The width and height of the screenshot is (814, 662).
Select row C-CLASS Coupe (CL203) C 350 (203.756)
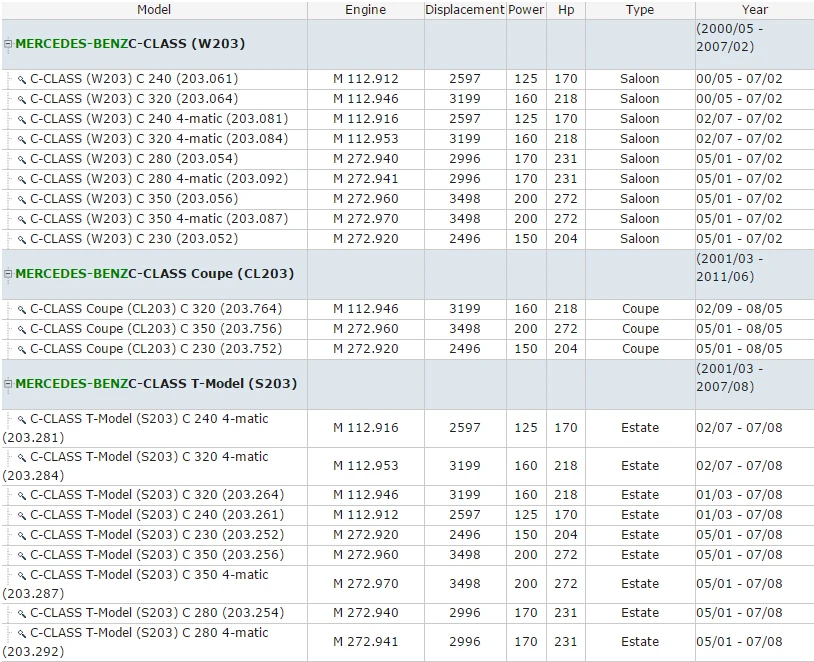(408, 329)
